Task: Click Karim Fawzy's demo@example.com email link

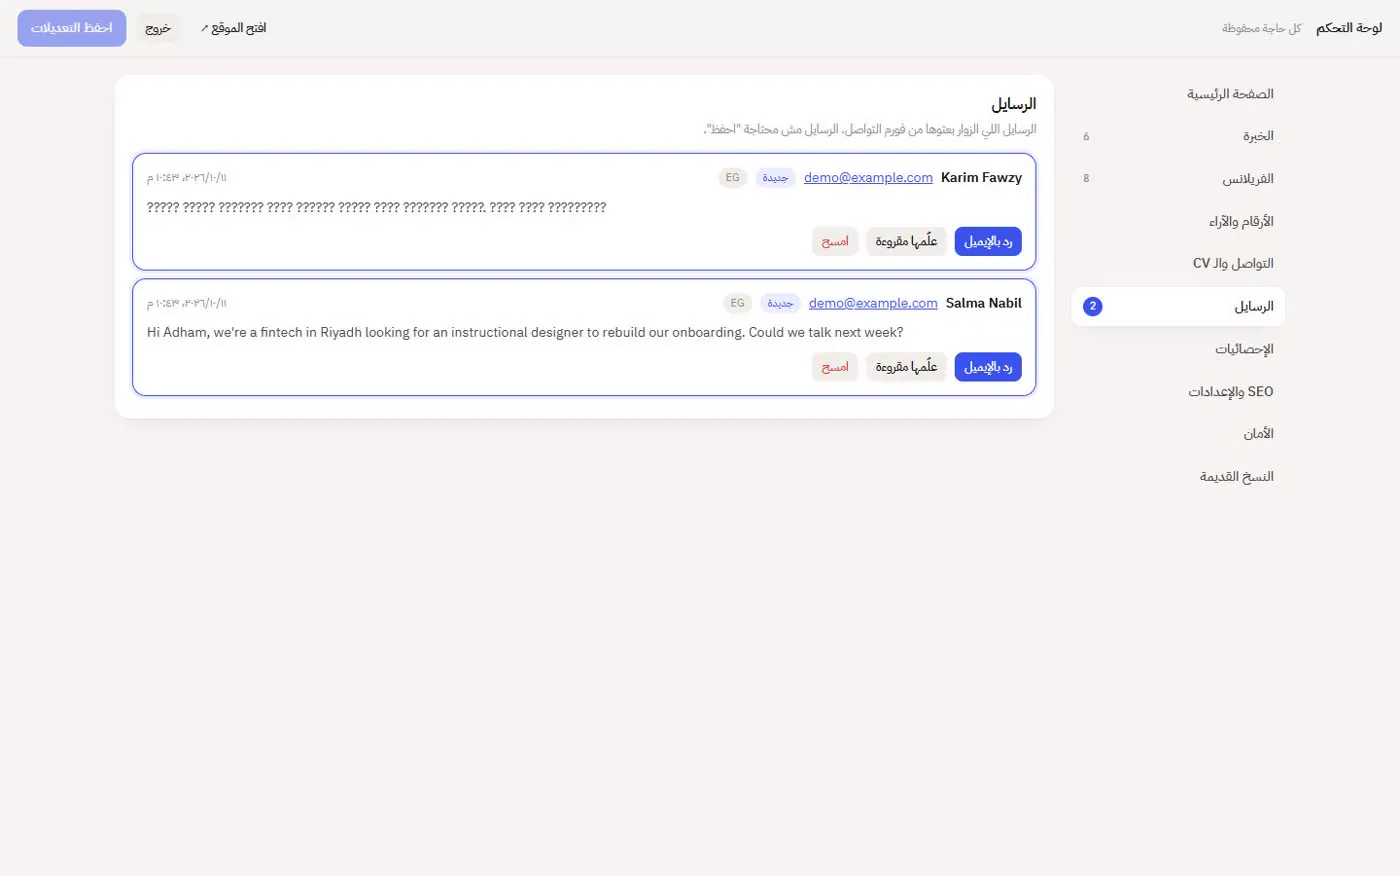Action: [868, 177]
